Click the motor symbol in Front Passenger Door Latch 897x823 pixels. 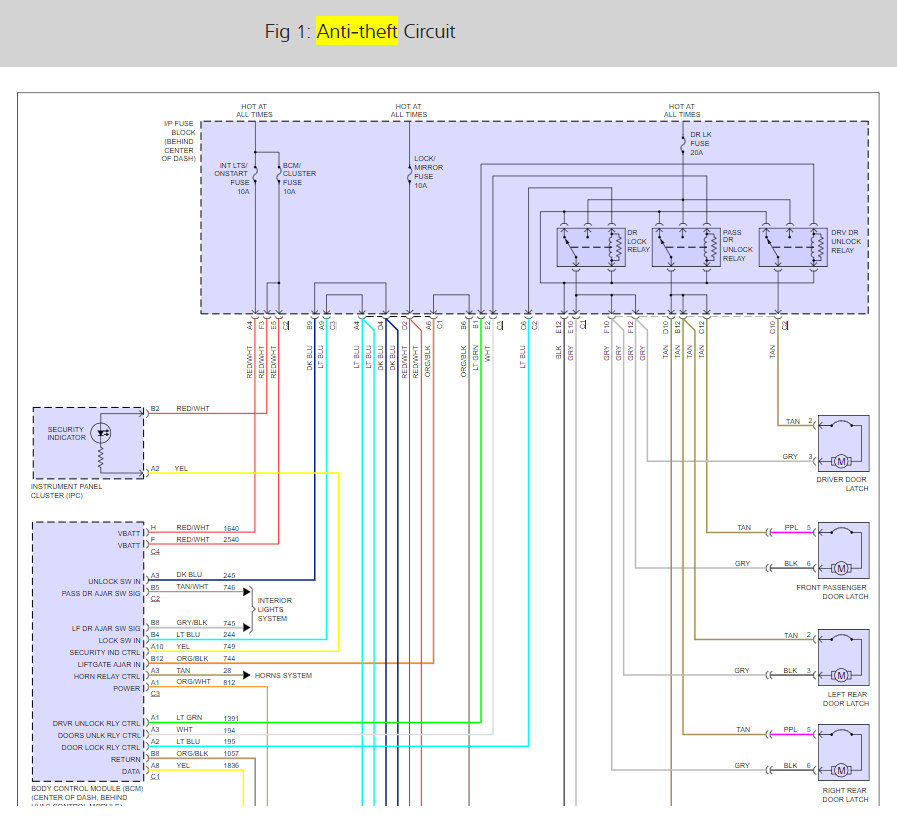(x=841, y=568)
